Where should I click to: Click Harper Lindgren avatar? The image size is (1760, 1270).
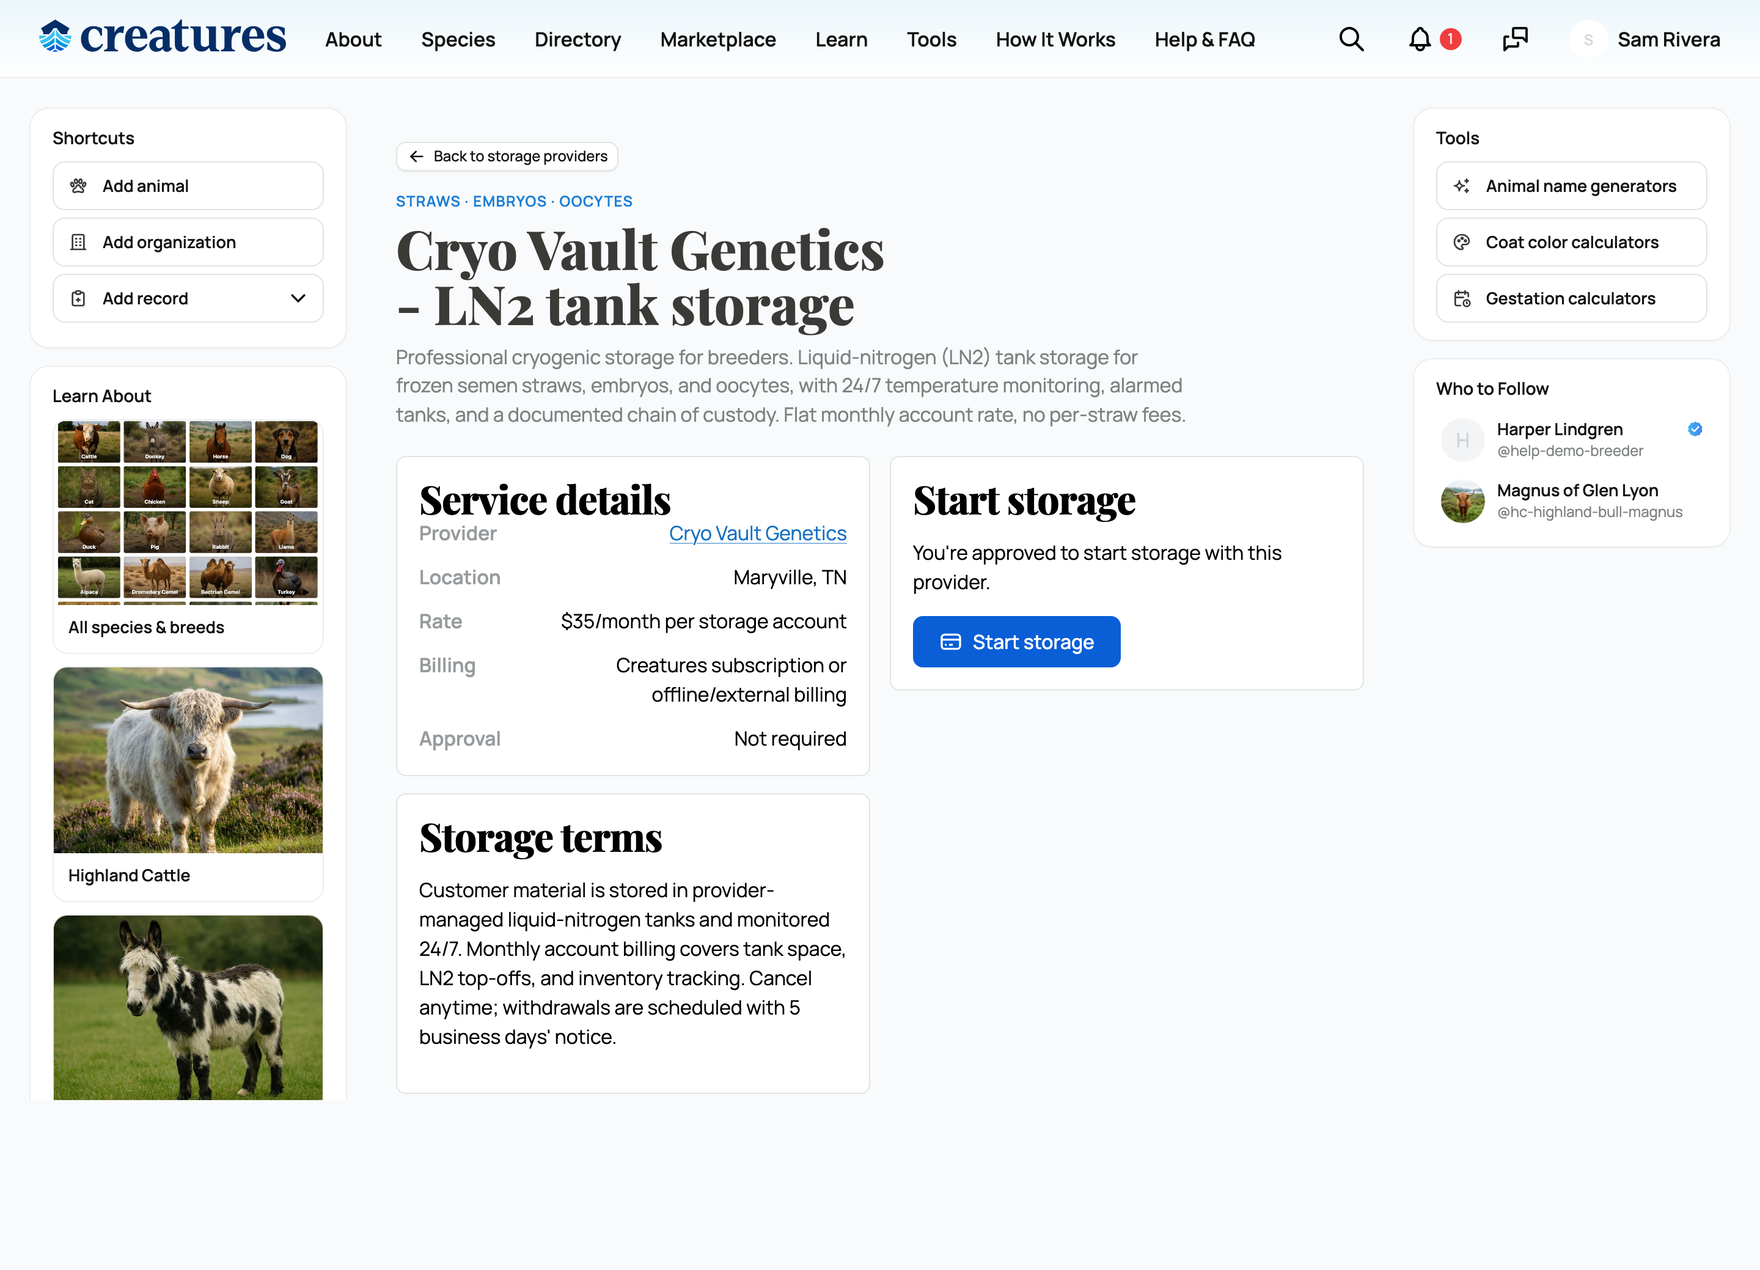[1462, 440]
